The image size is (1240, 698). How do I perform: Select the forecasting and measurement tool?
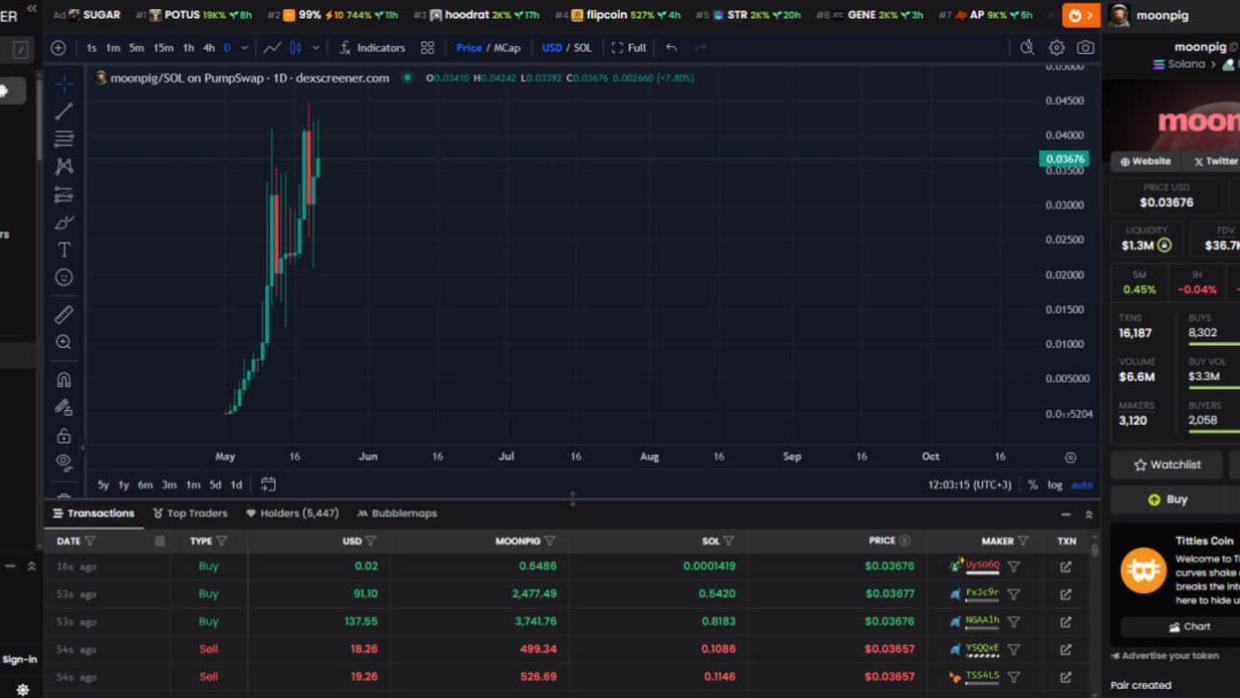(64, 195)
